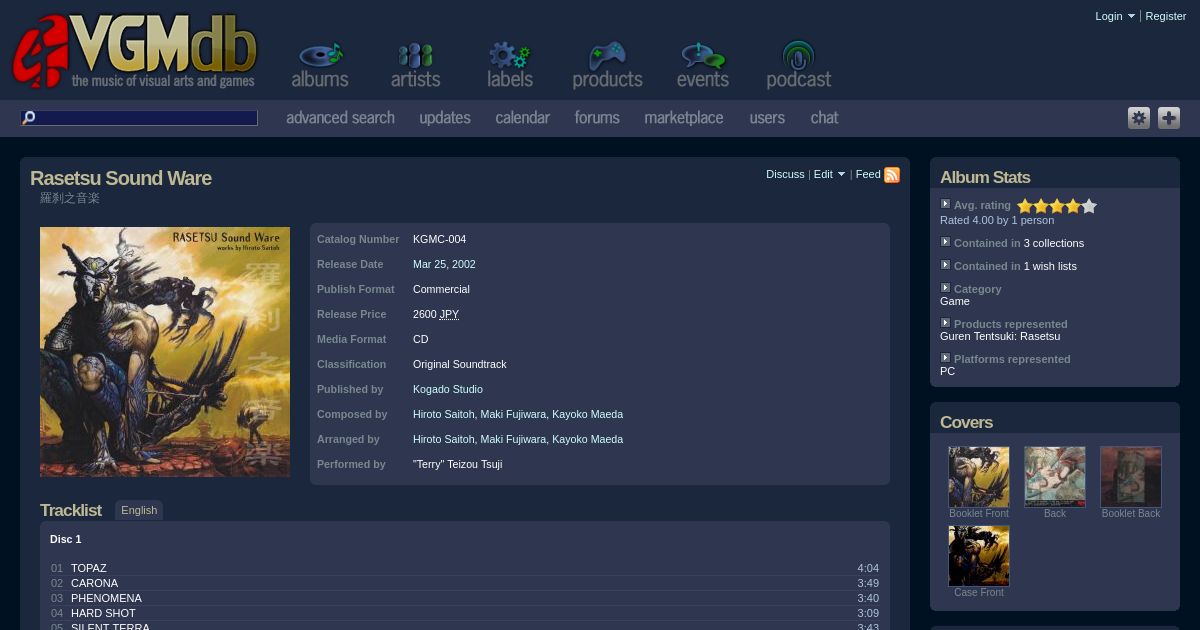Open advanced search from the navbar
1200x630 pixels.
point(340,118)
